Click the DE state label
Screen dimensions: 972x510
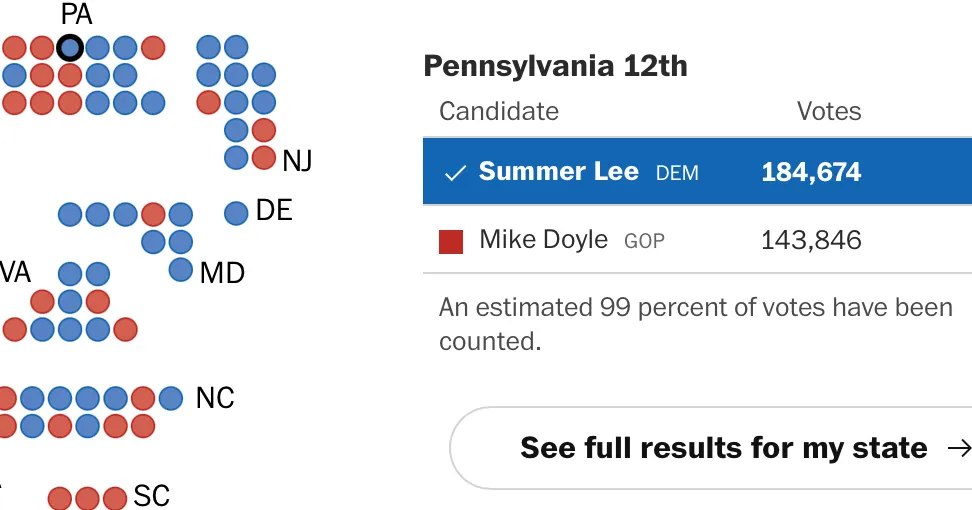pyautogui.click(x=274, y=211)
